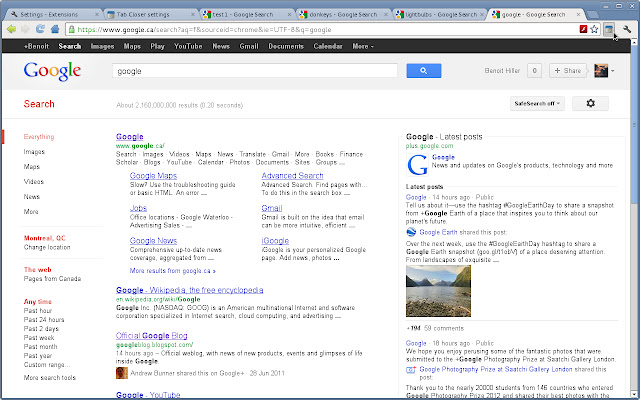Open the Advanced Search sitelink
The height and width of the screenshot is (400, 640).
[x=292, y=176]
